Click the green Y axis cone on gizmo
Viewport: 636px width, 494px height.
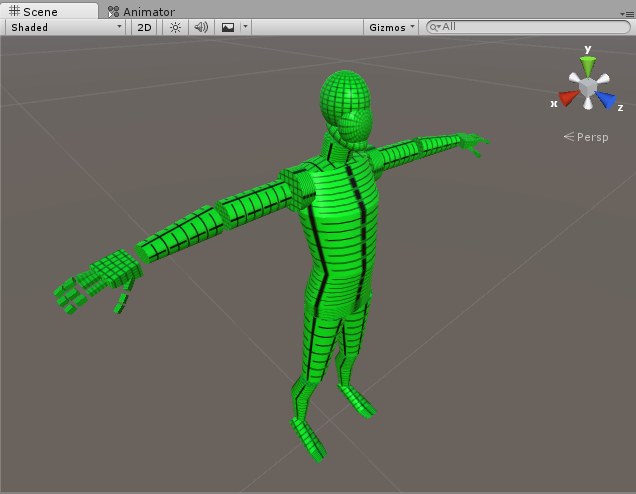(588, 67)
